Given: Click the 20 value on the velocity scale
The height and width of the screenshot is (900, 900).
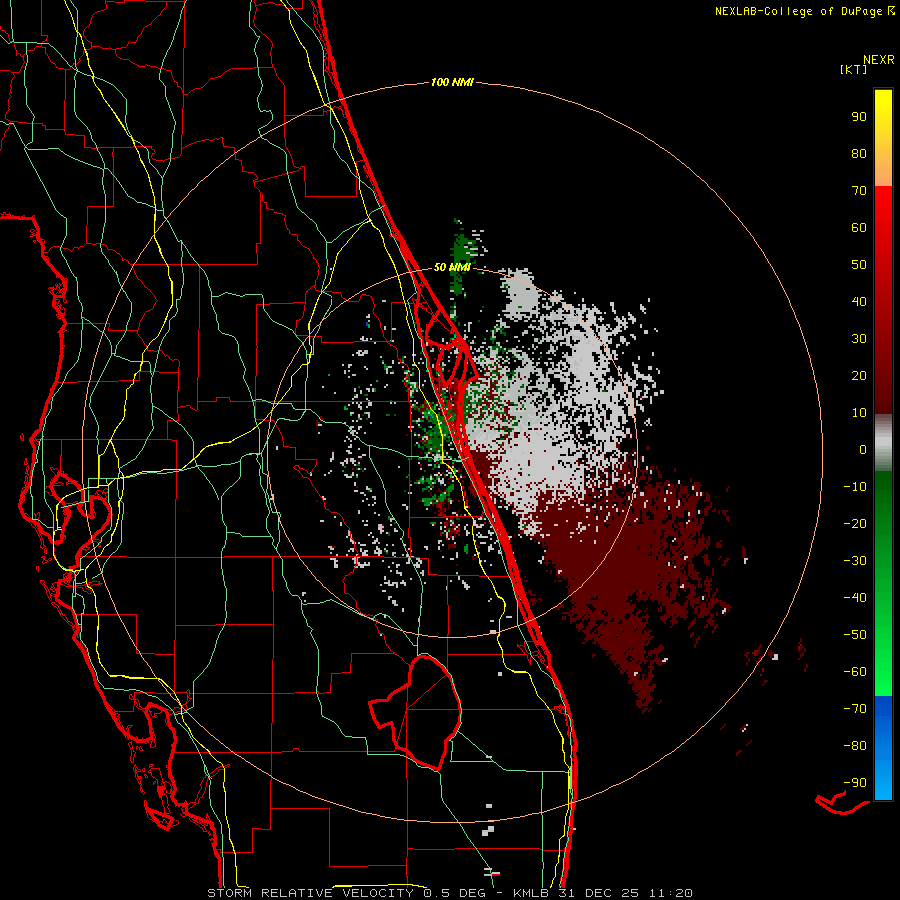Looking at the screenshot, I should (859, 375).
